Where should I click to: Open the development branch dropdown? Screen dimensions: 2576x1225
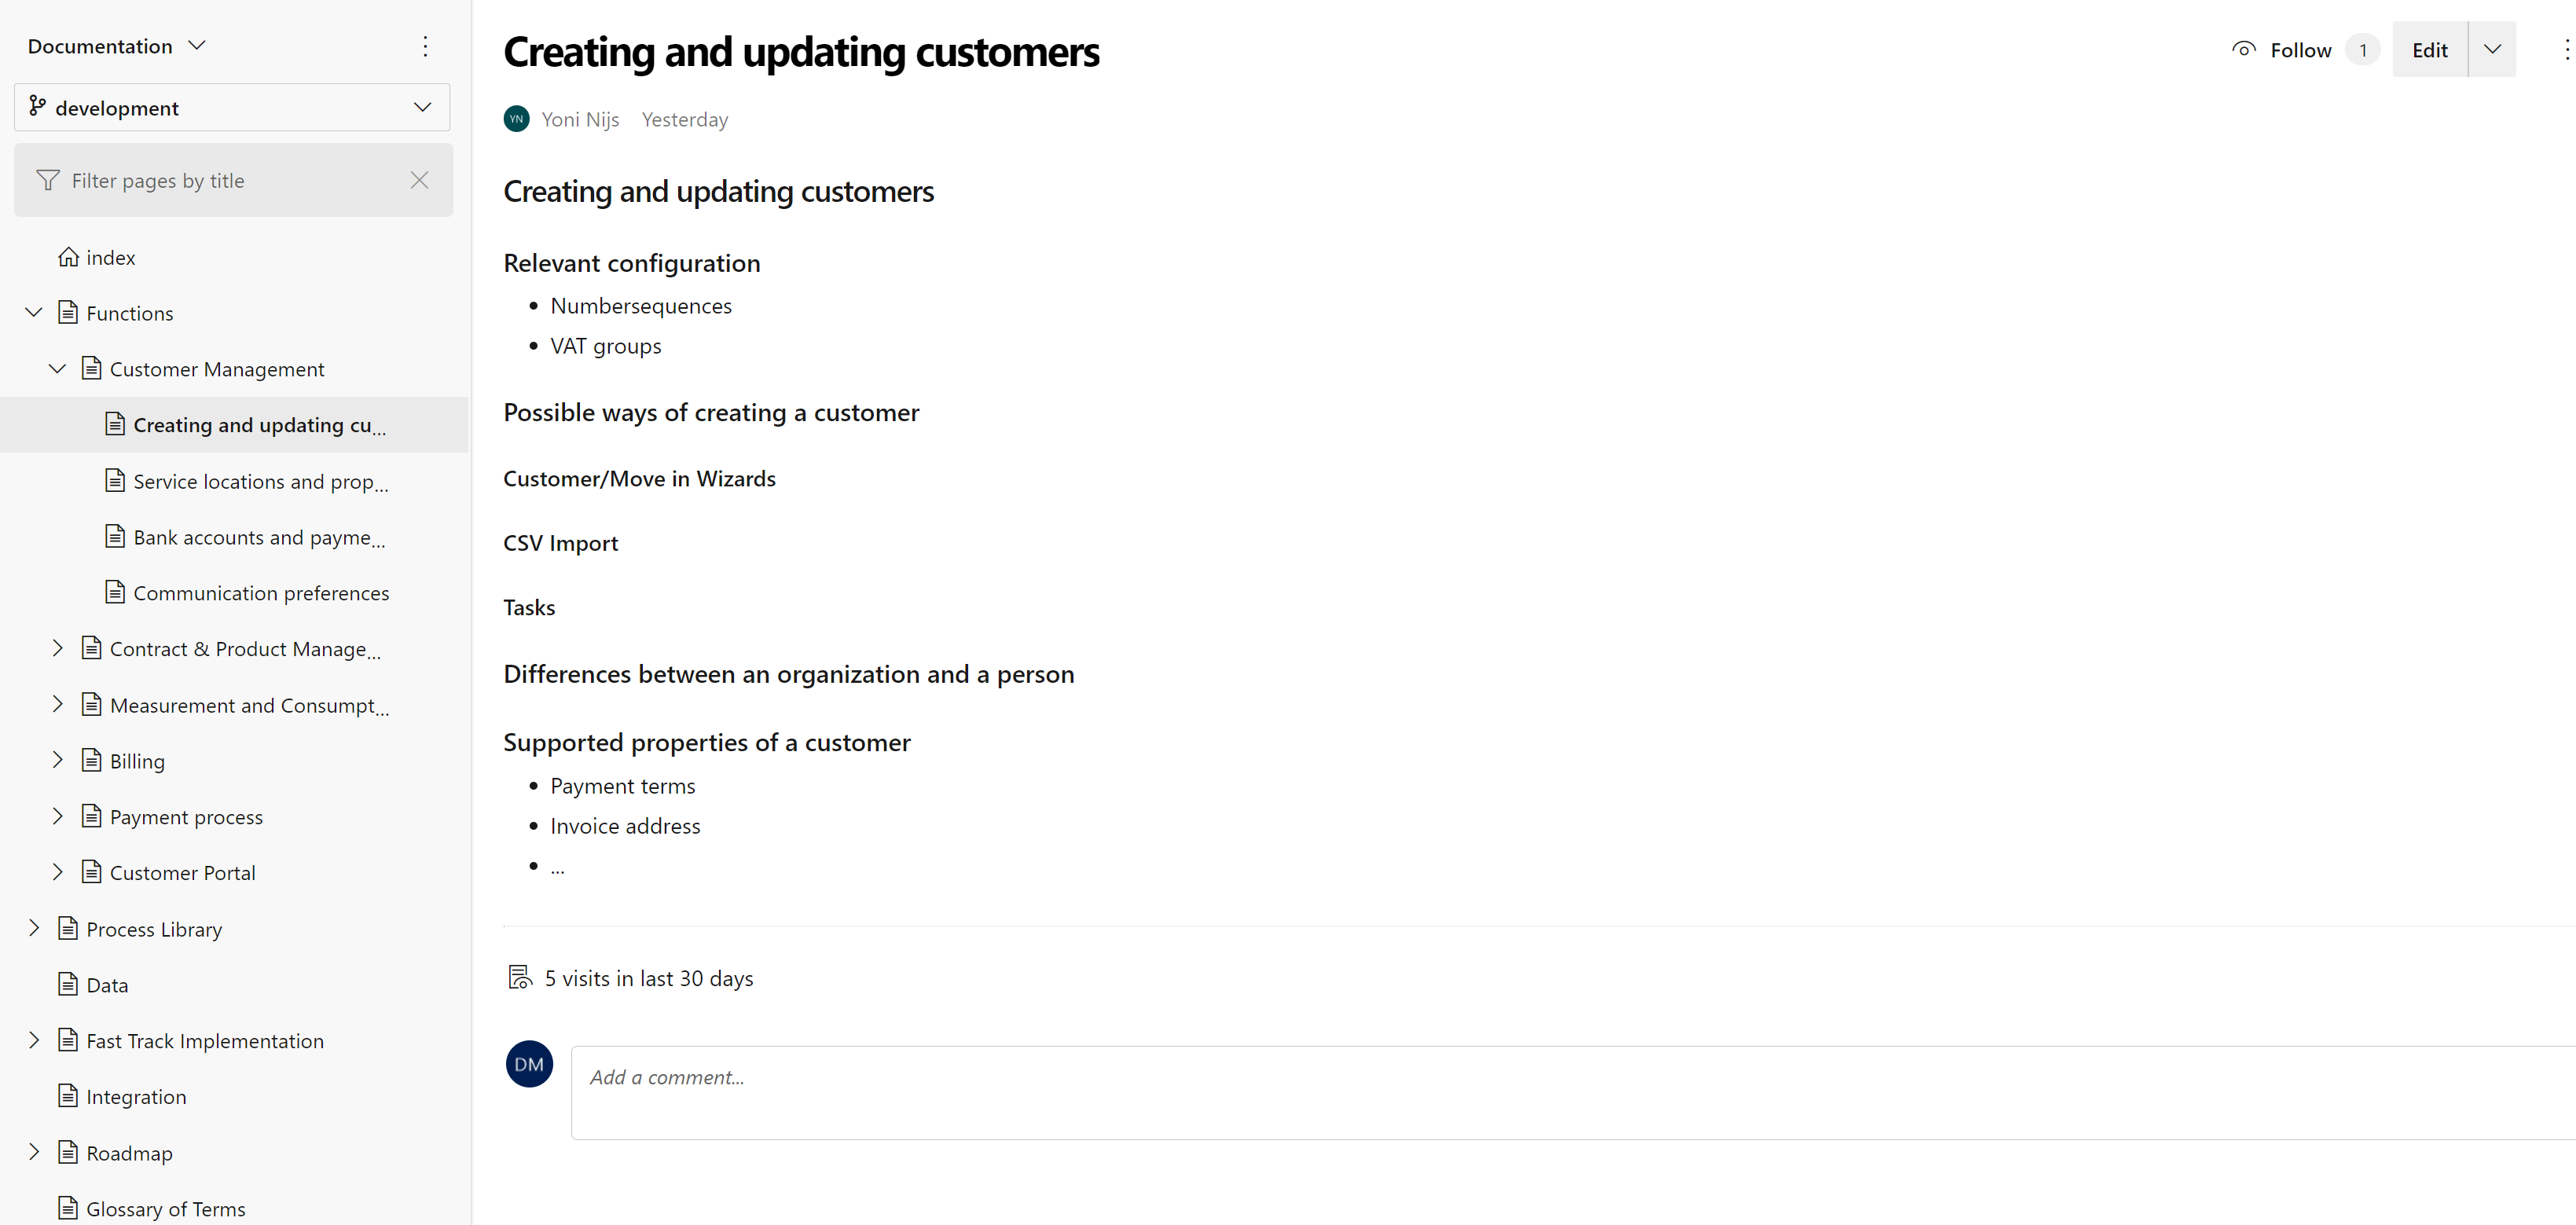232,107
